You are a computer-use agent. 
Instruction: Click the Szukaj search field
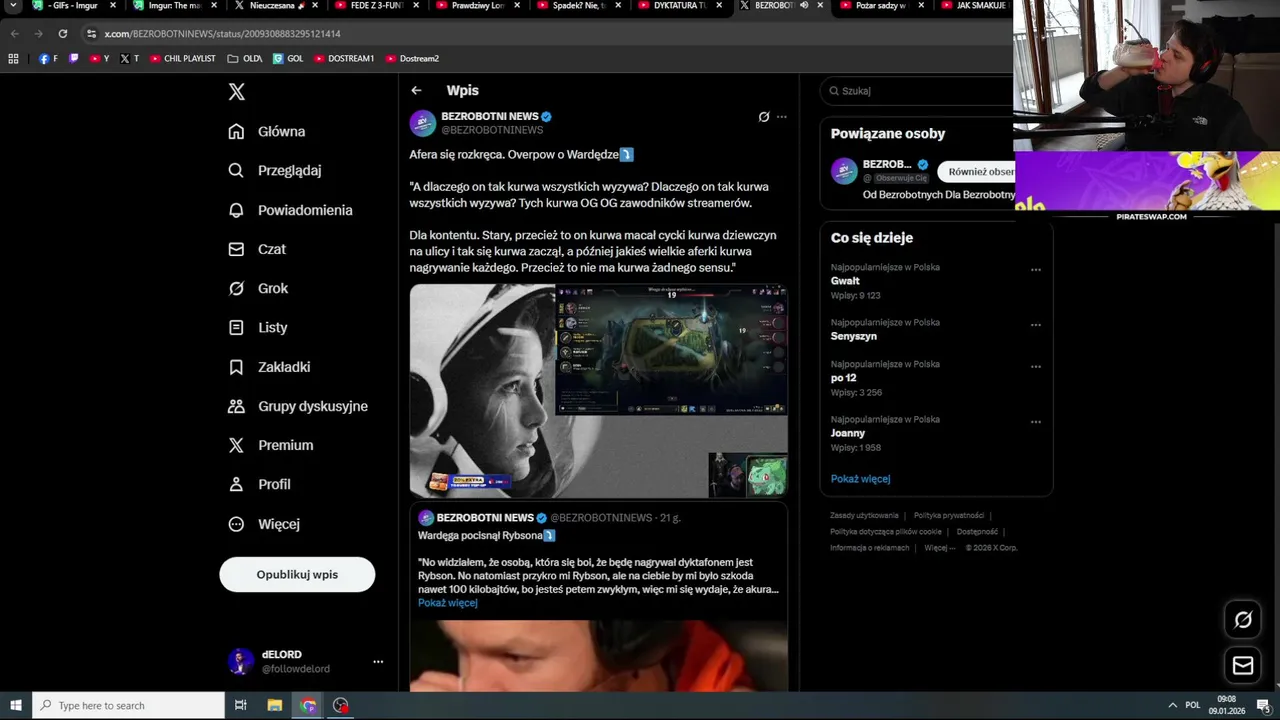click(x=918, y=91)
